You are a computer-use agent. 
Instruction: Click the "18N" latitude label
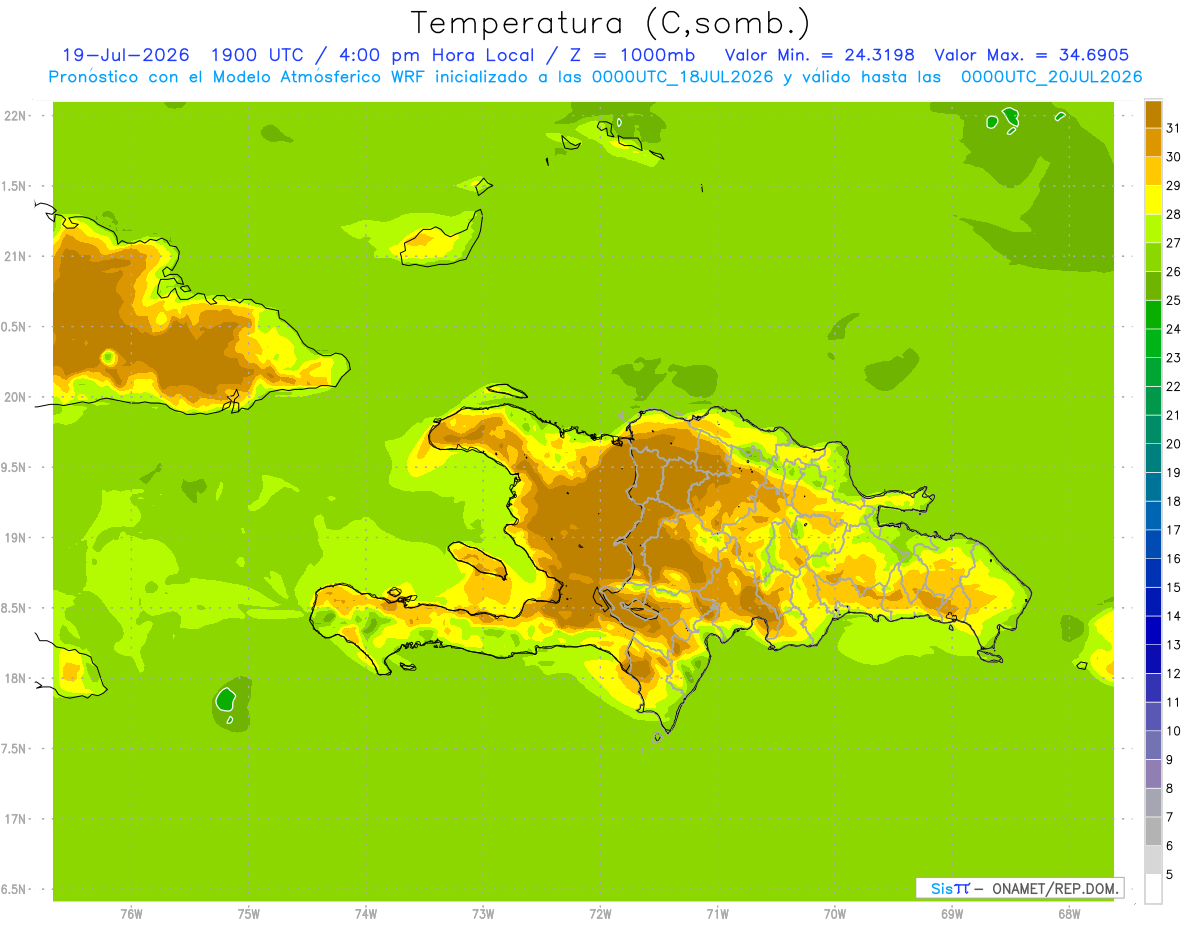coord(15,679)
